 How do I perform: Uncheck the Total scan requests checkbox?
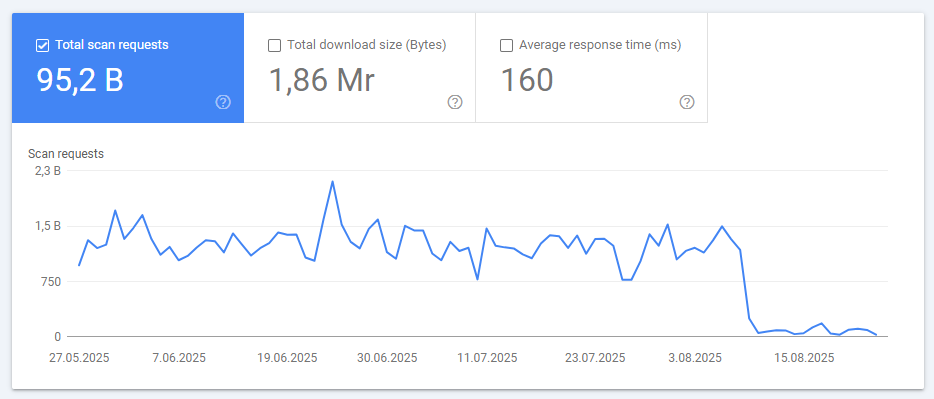point(42,45)
